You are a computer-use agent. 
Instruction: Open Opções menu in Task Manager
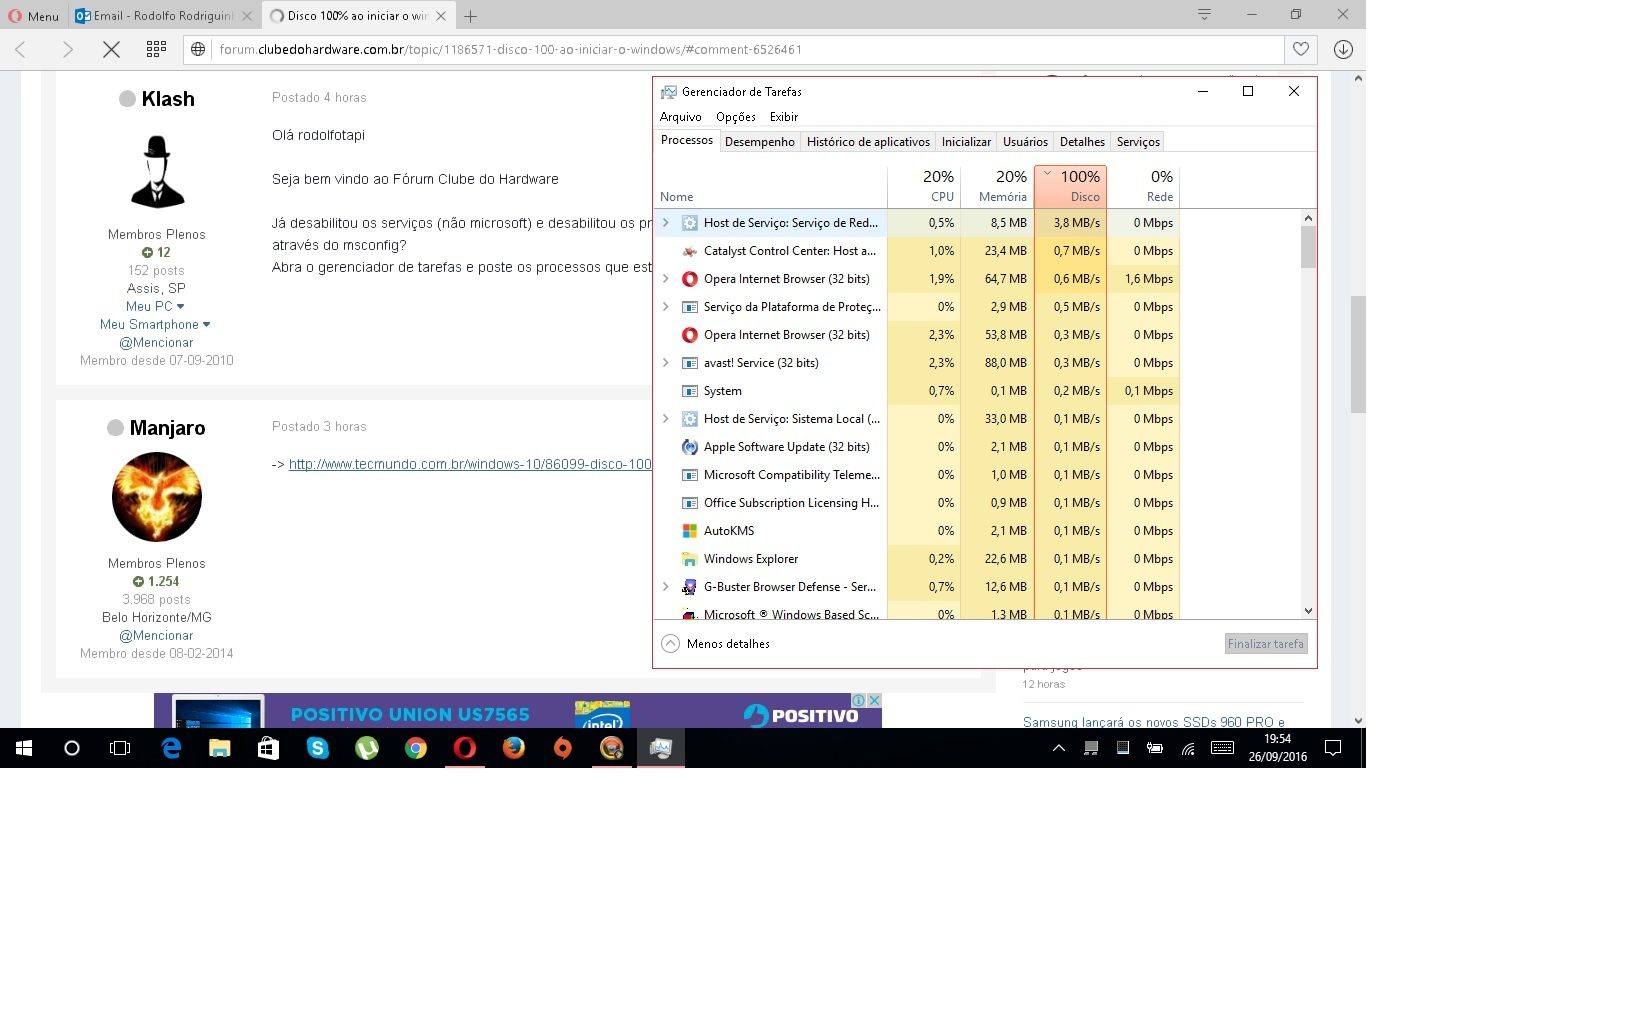tap(735, 117)
